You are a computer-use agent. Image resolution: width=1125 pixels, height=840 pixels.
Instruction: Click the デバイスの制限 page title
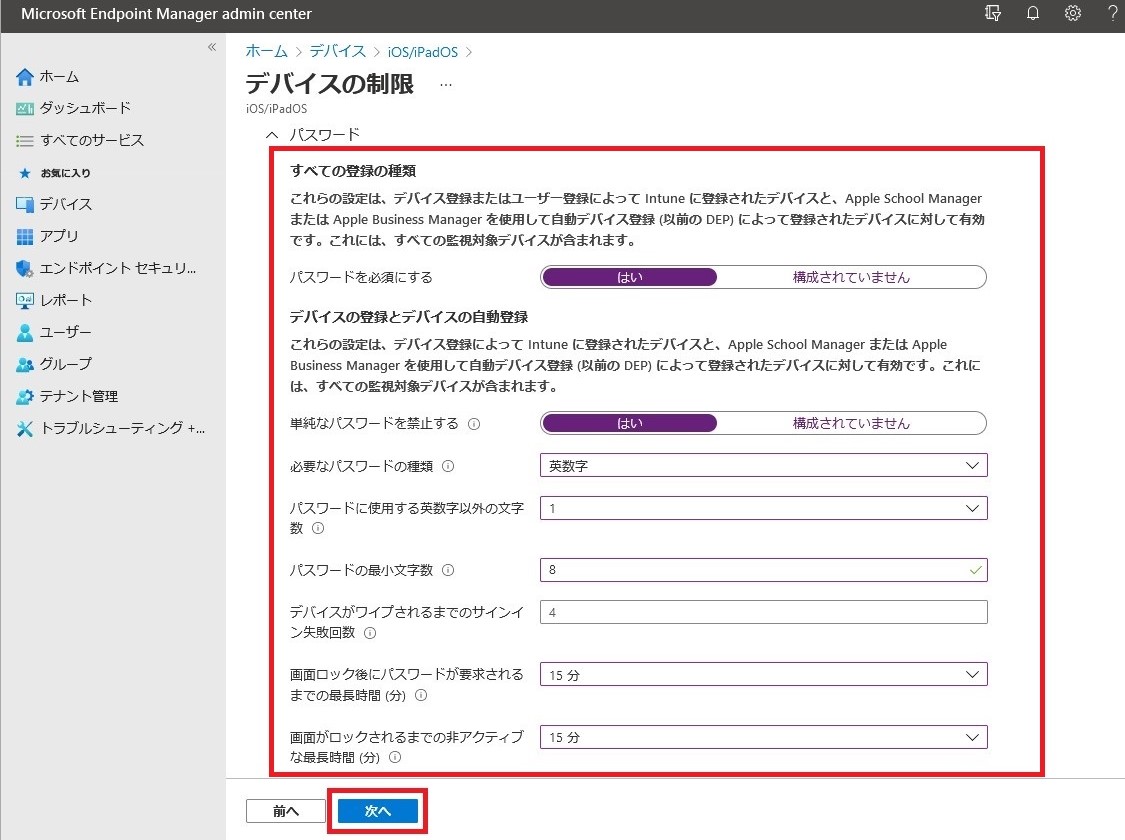[330, 84]
